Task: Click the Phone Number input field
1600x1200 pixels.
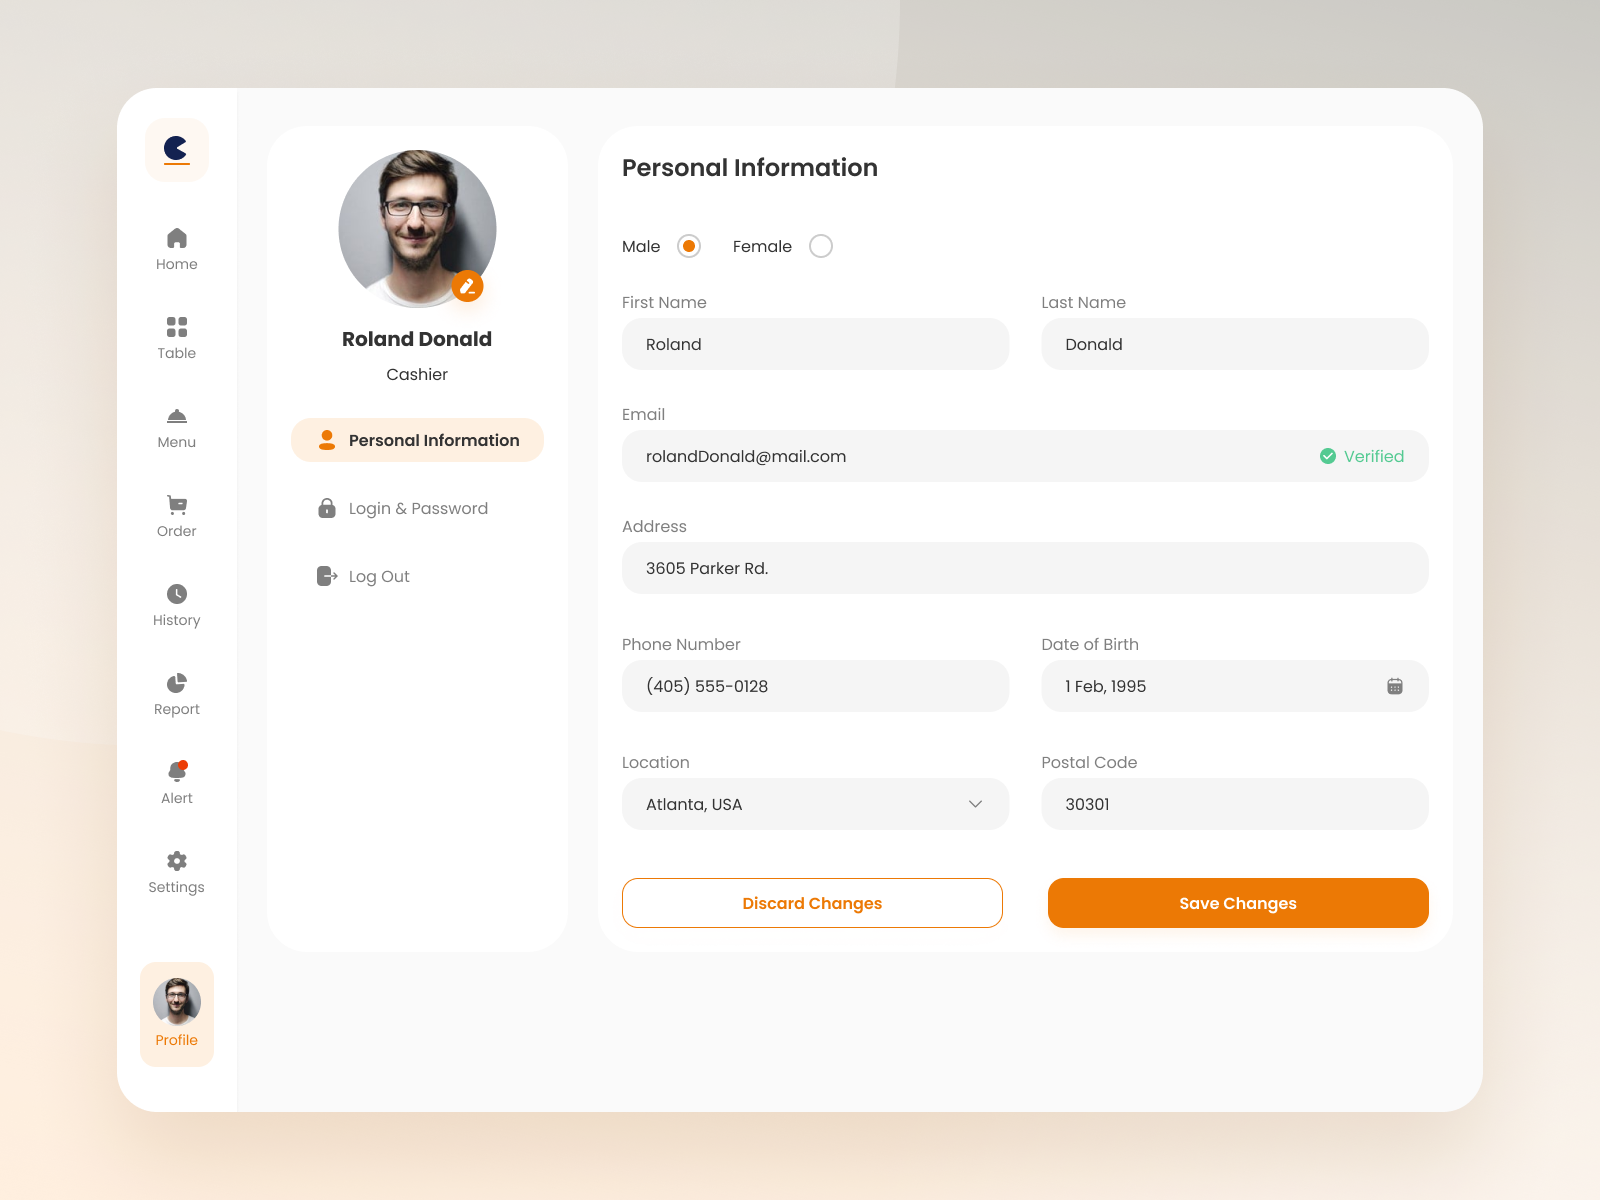Action: (815, 686)
